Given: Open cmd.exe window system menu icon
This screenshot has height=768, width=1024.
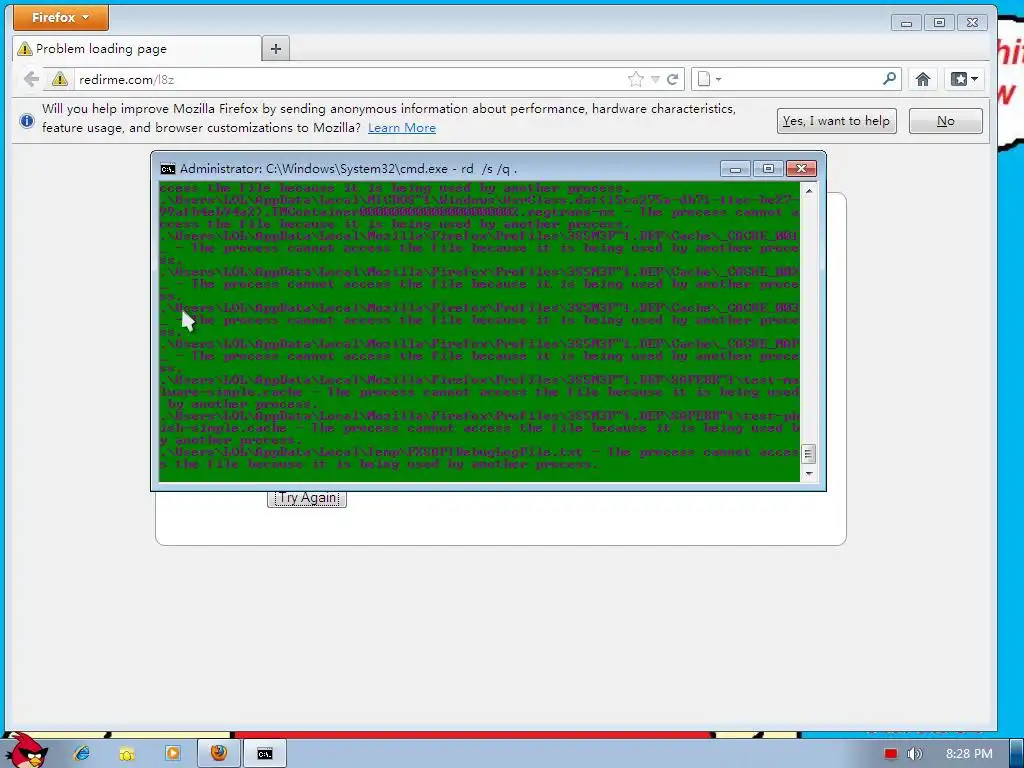Looking at the screenshot, I should 168,169.
